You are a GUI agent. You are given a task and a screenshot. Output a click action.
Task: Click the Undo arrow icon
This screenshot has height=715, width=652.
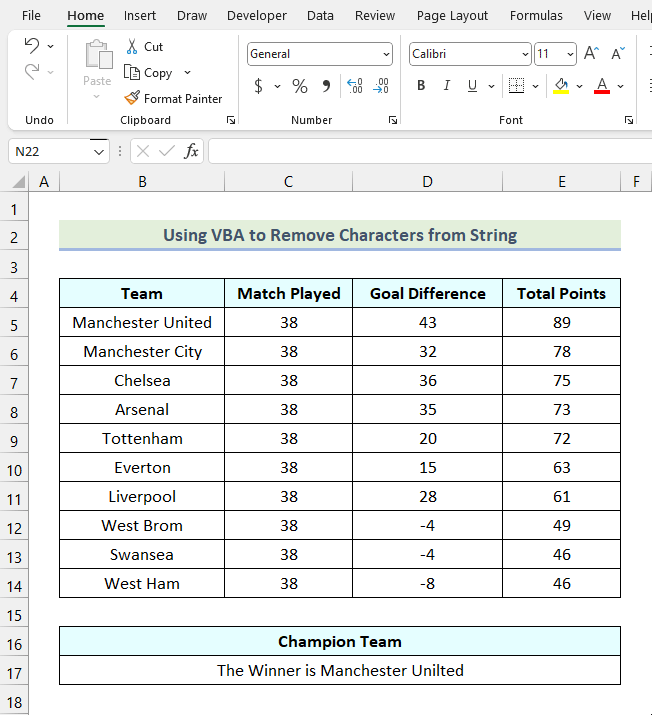click(31, 46)
